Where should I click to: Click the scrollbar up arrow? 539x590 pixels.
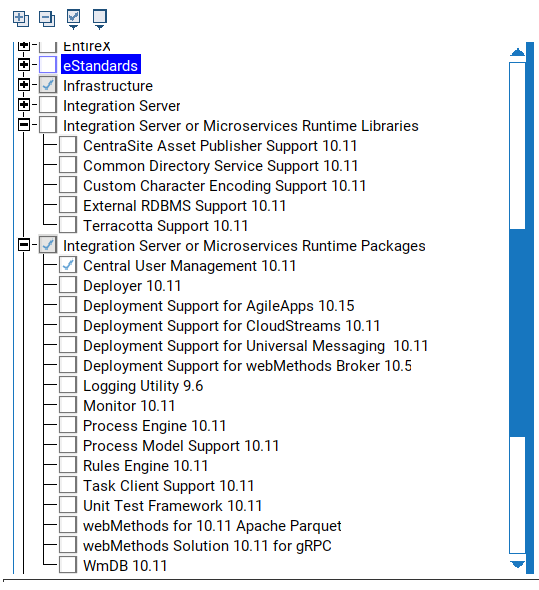(x=518, y=52)
